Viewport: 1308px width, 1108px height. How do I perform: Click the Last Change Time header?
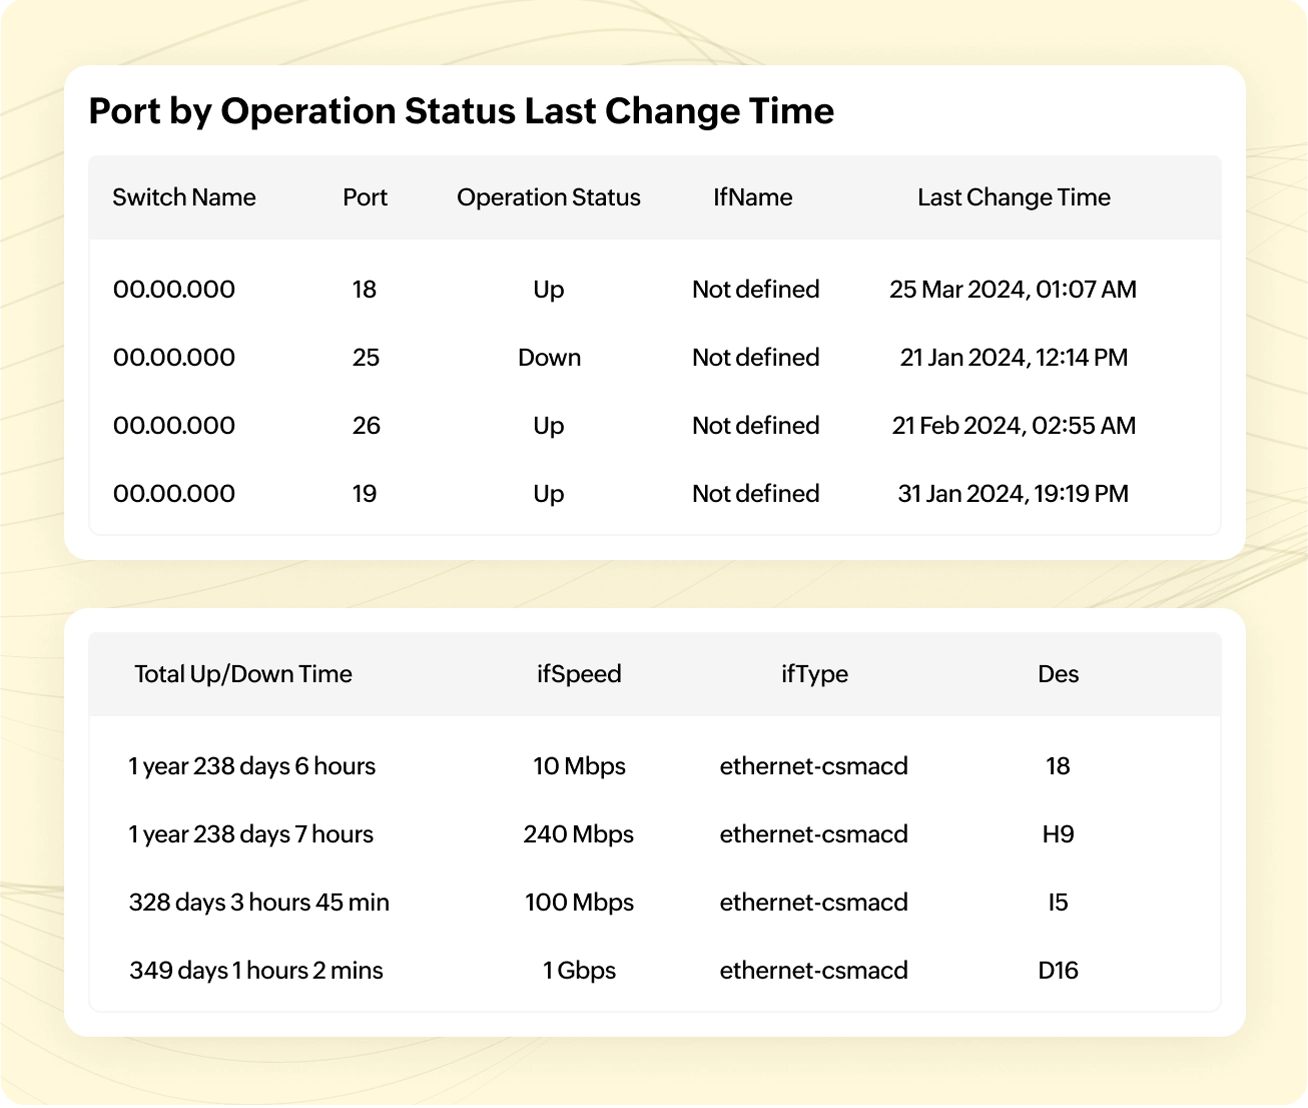tap(1013, 197)
